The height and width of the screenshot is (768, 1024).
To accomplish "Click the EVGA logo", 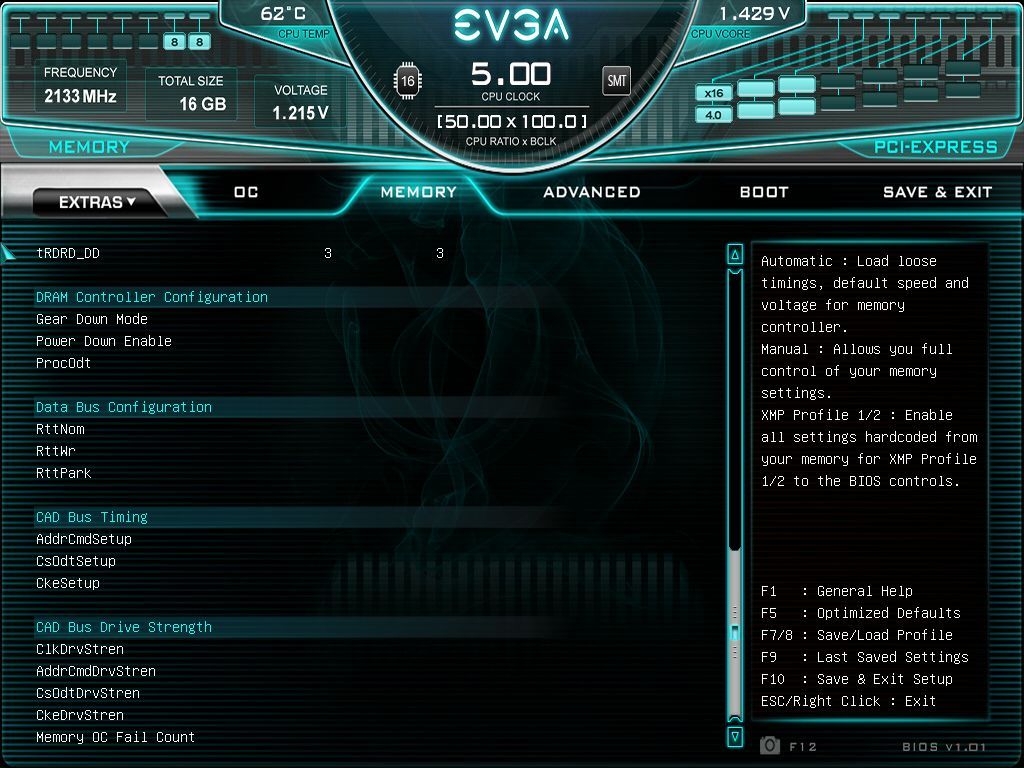I will click(x=511, y=25).
